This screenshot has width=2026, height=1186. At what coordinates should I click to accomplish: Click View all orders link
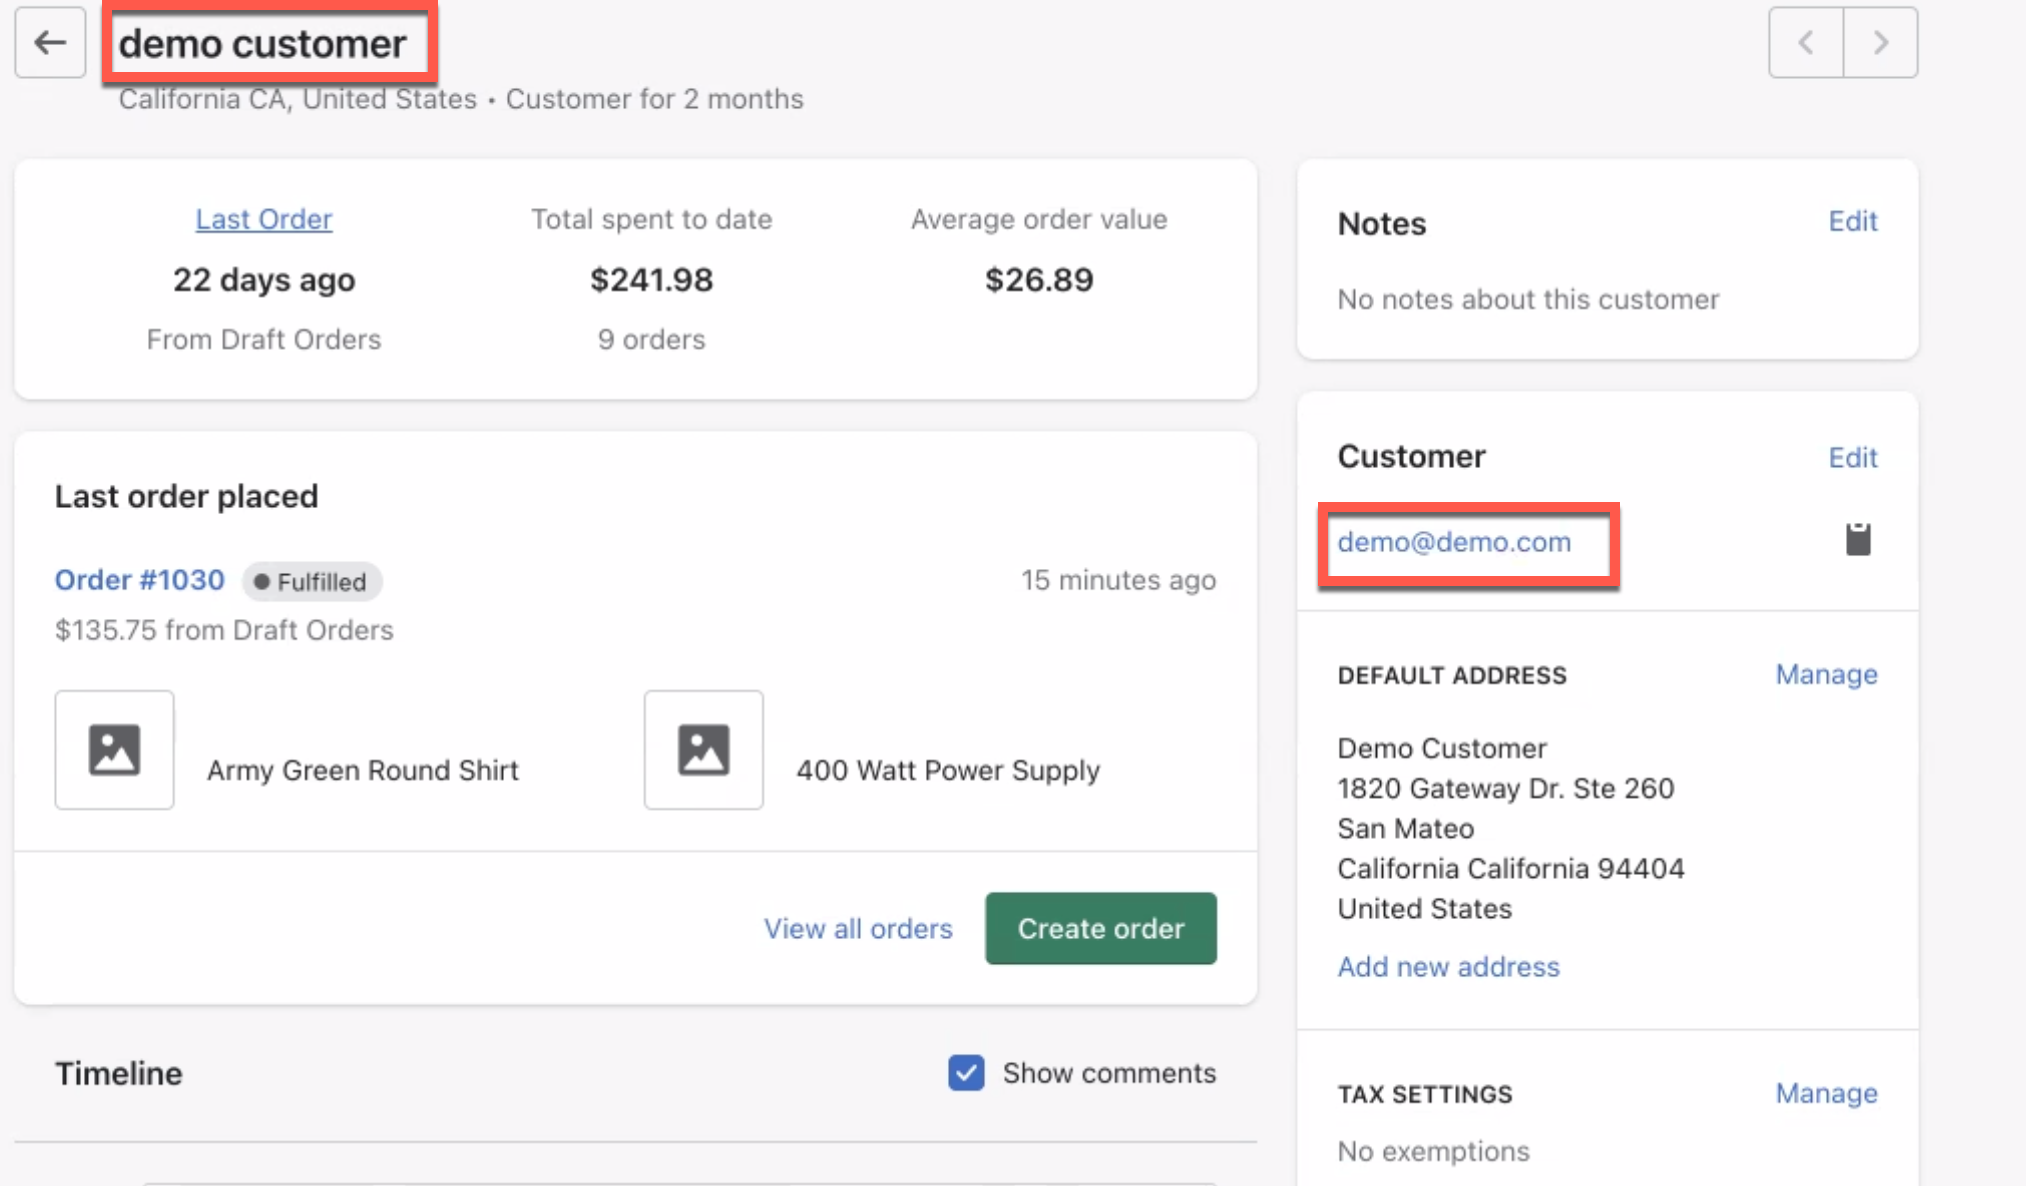(x=858, y=929)
